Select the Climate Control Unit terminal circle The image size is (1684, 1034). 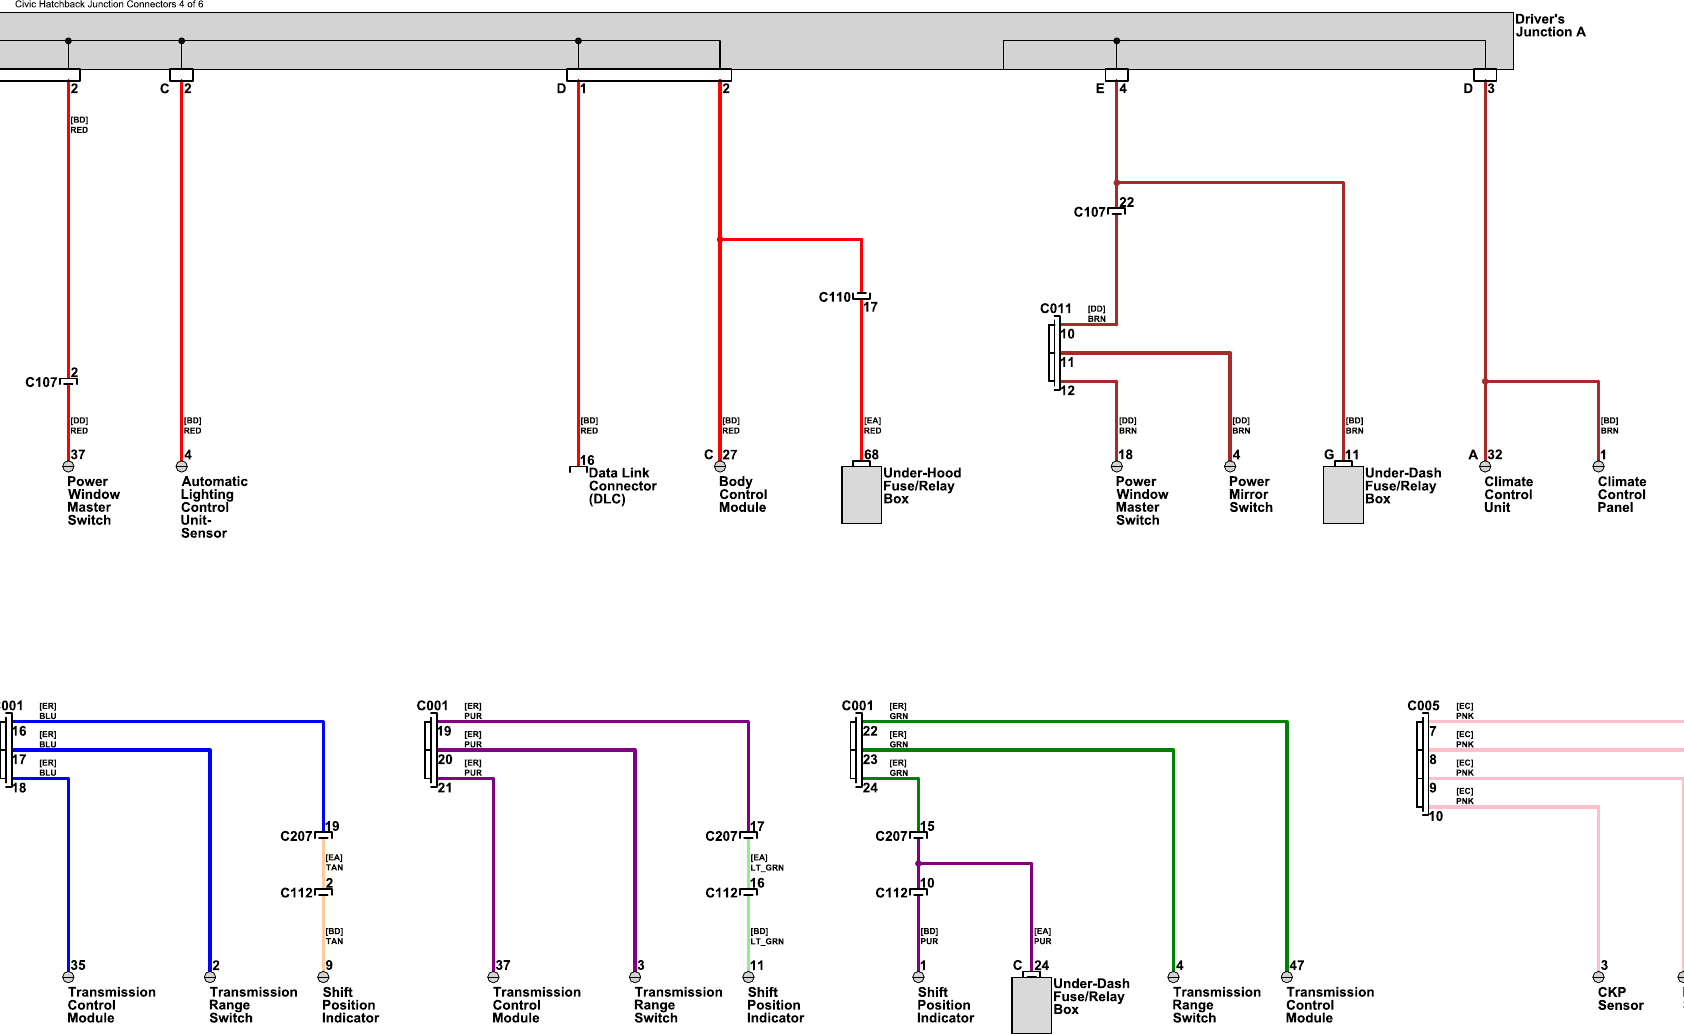1485,466
